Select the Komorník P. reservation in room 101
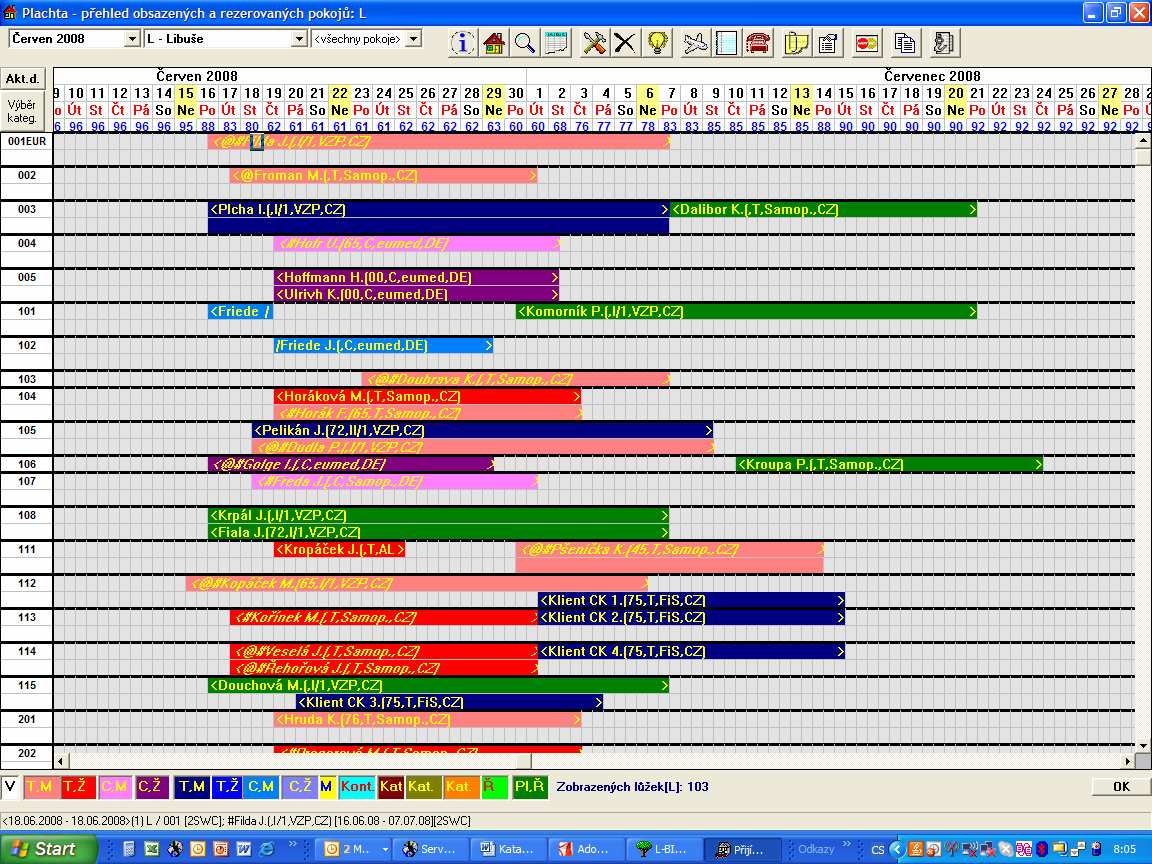This screenshot has width=1152, height=864. 746,312
